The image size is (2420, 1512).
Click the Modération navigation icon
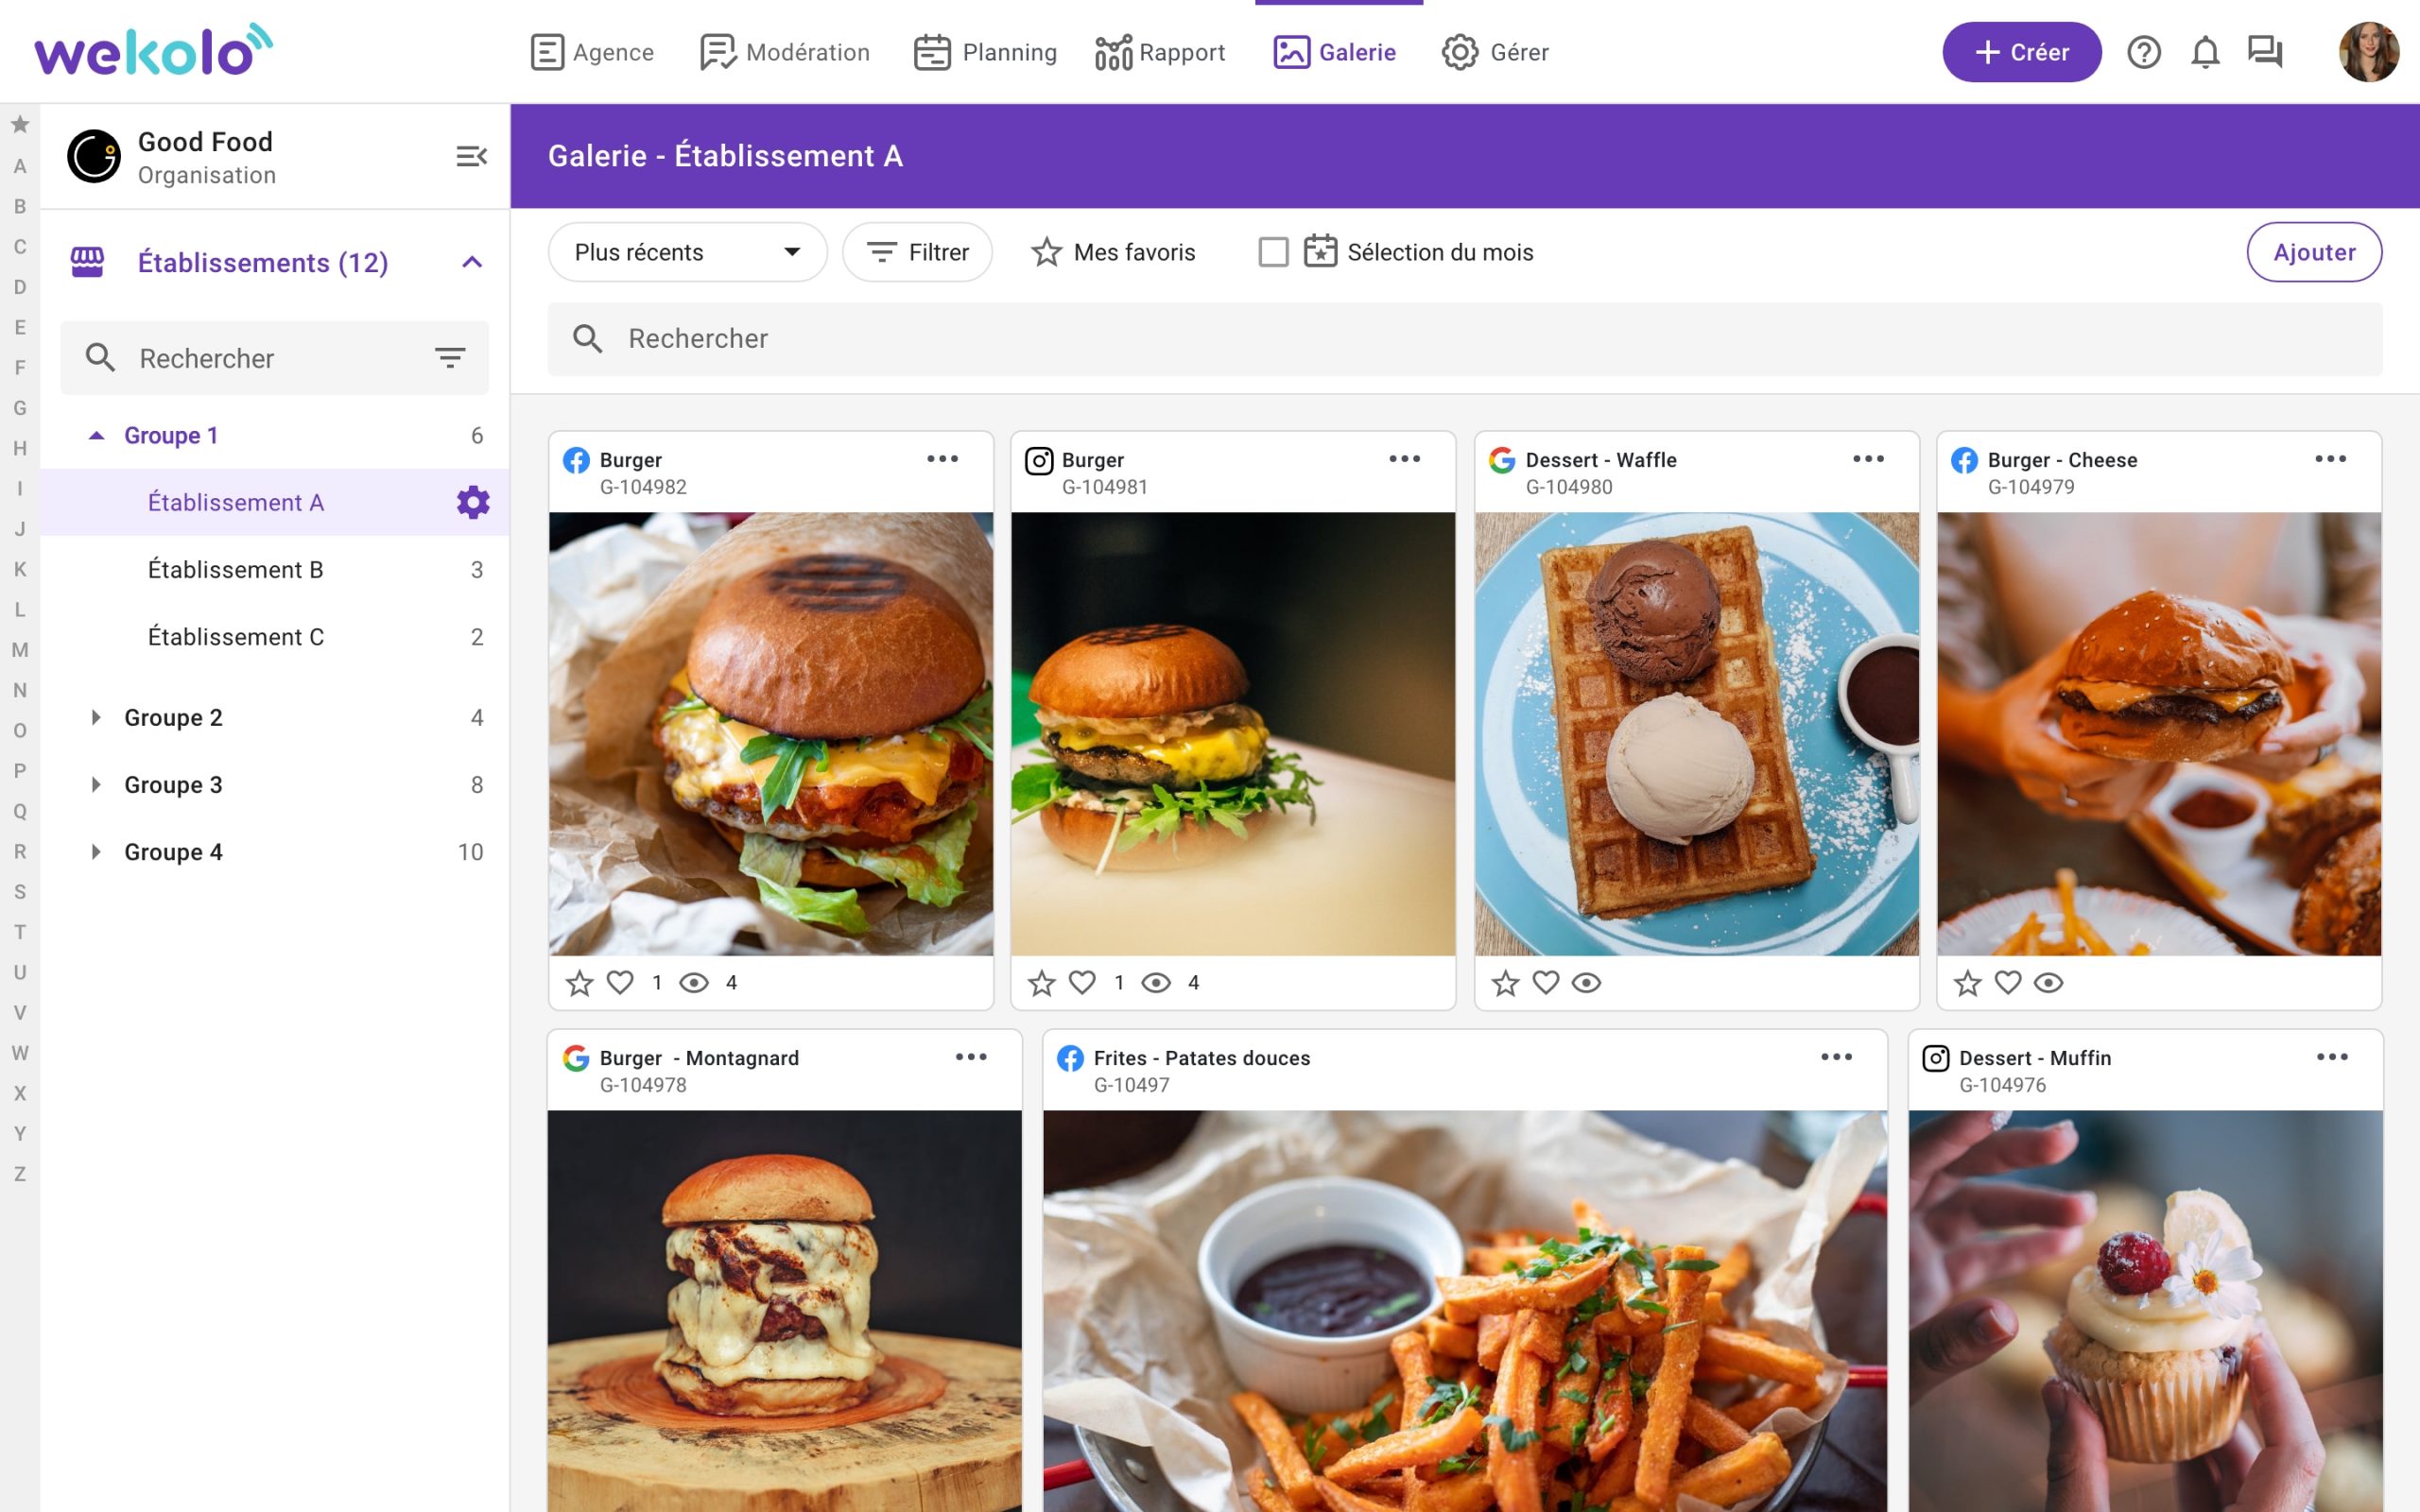point(716,52)
